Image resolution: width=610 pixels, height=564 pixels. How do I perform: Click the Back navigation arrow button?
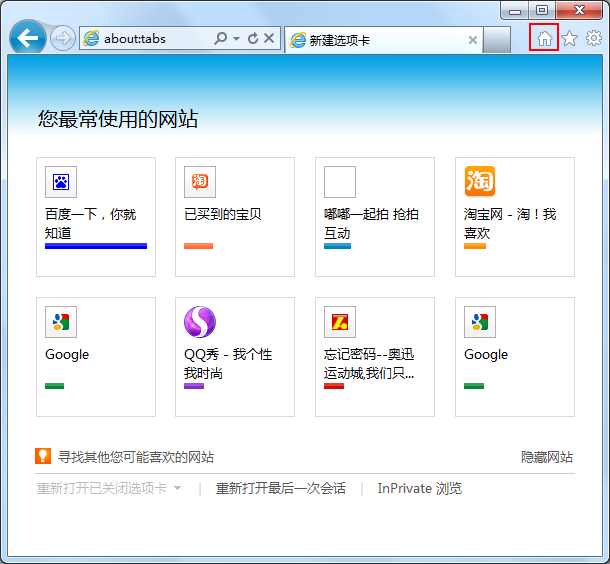point(28,38)
